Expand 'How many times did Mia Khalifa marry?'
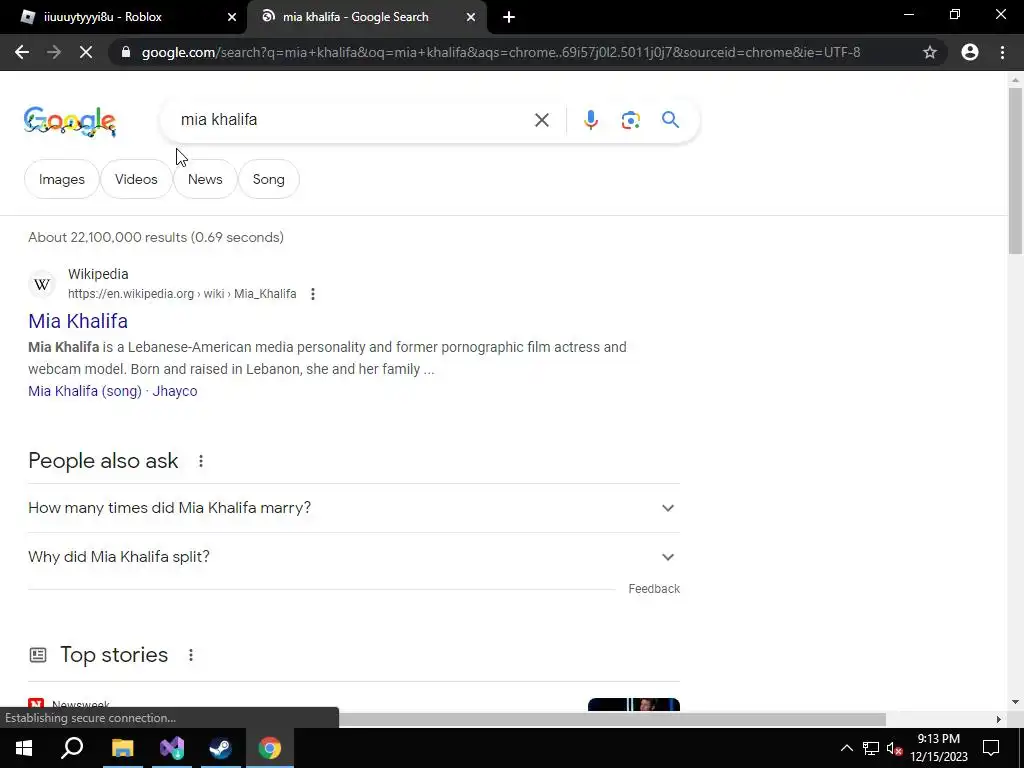Image resolution: width=1024 pixels, height=768 pixels. point(354,508)
